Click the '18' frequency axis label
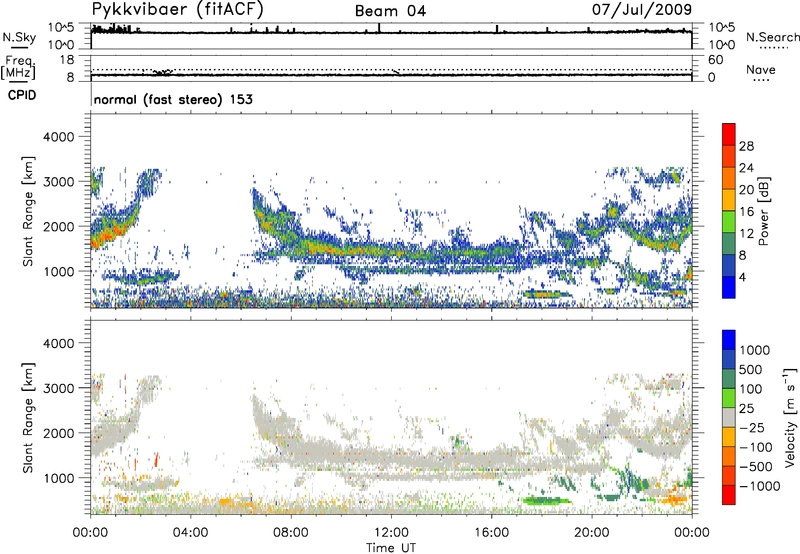800x554 pixels. point(67,60)
